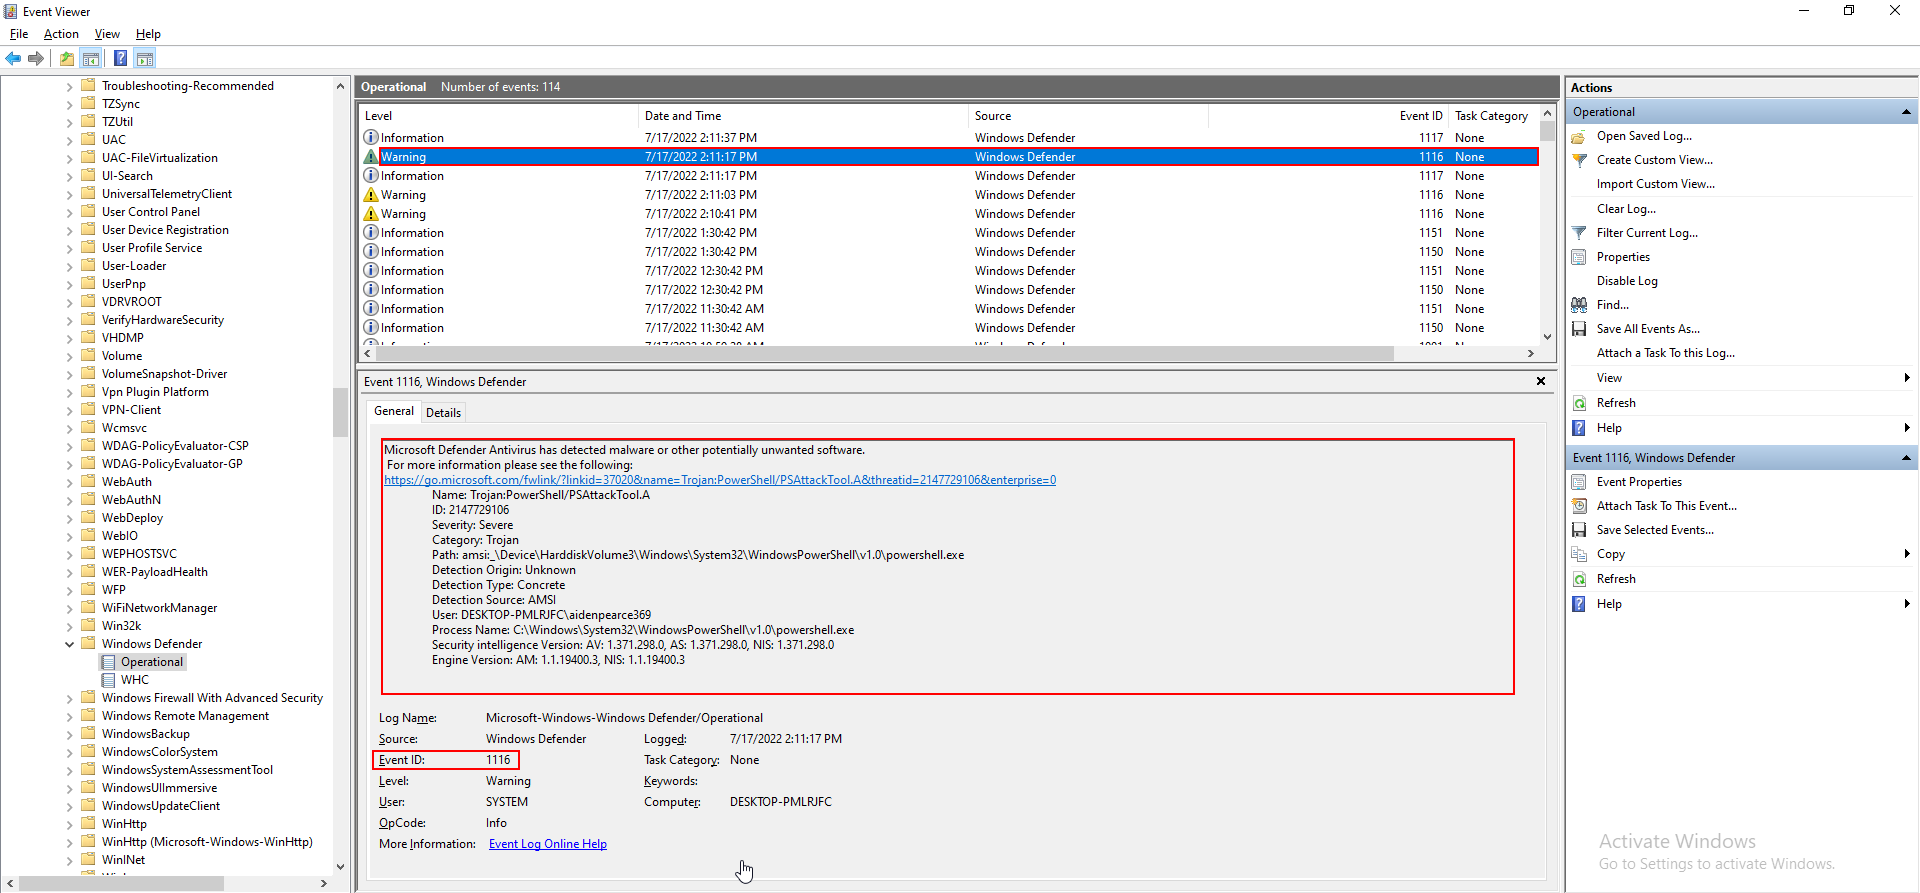Viewport: 1920px width, 893px height.
Task: Click Refresh icon under Operational actions
Action: pyautogui.click(x=1579, y=403)
